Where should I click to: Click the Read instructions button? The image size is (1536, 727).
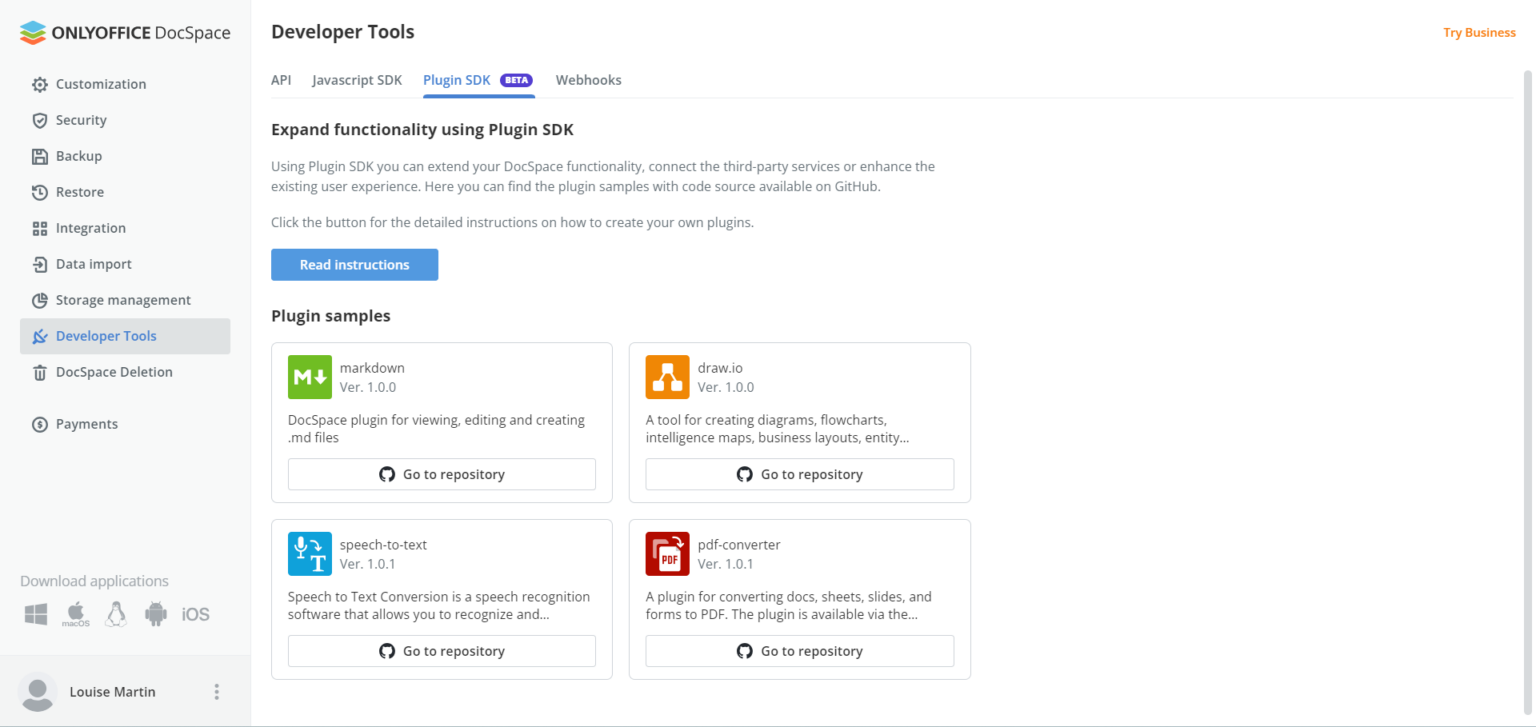point(354,264)
